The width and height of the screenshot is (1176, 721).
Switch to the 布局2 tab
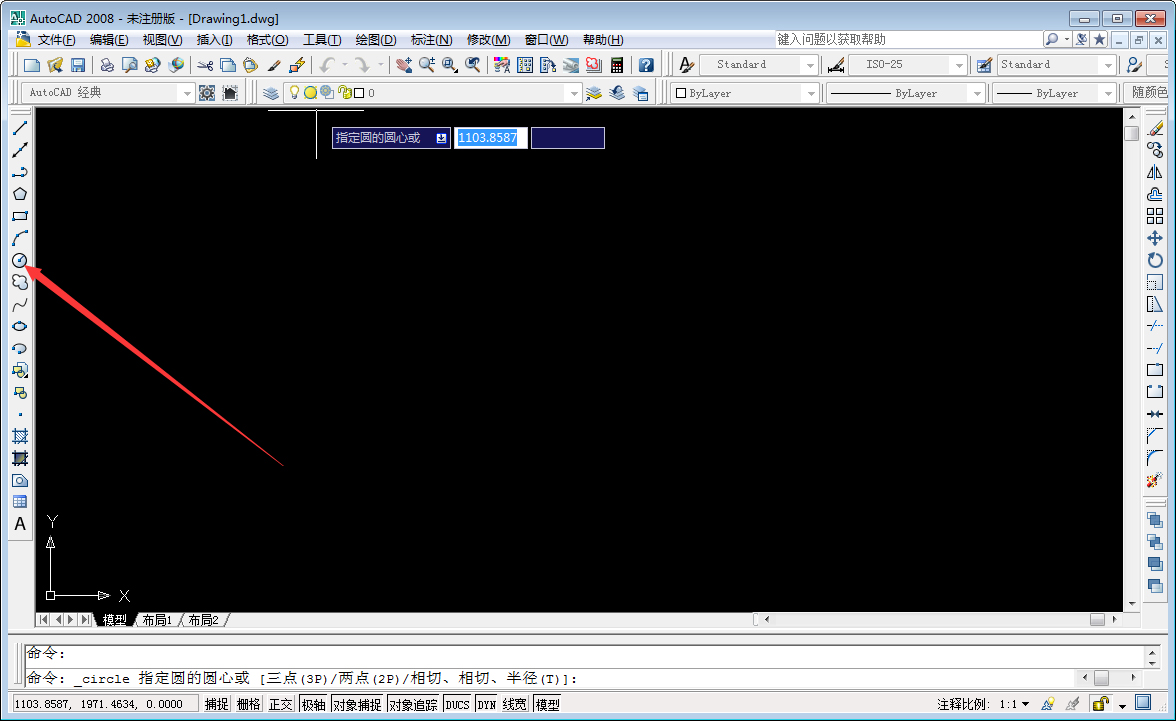(203, 620)
